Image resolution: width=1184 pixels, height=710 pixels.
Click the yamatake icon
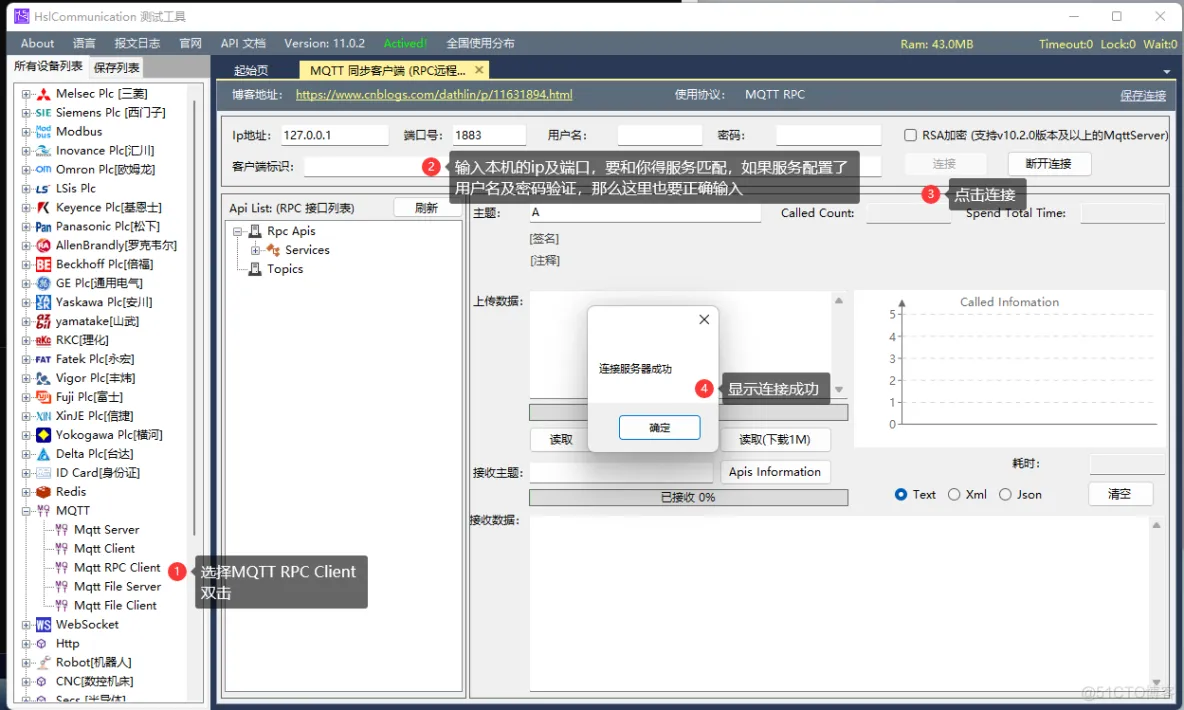[44, 321]
